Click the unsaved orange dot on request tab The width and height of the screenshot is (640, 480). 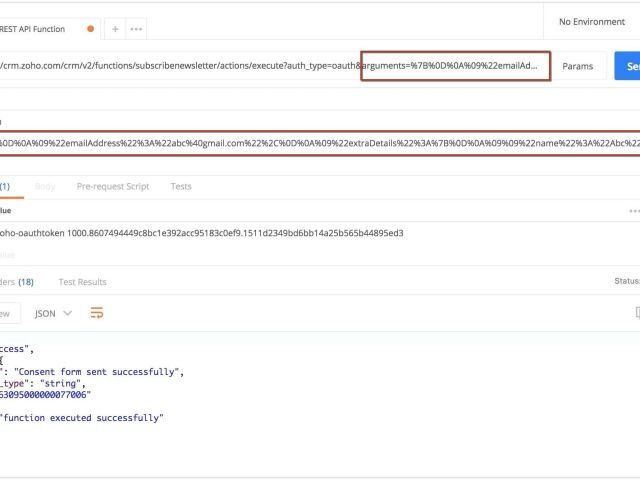point(91,29)
